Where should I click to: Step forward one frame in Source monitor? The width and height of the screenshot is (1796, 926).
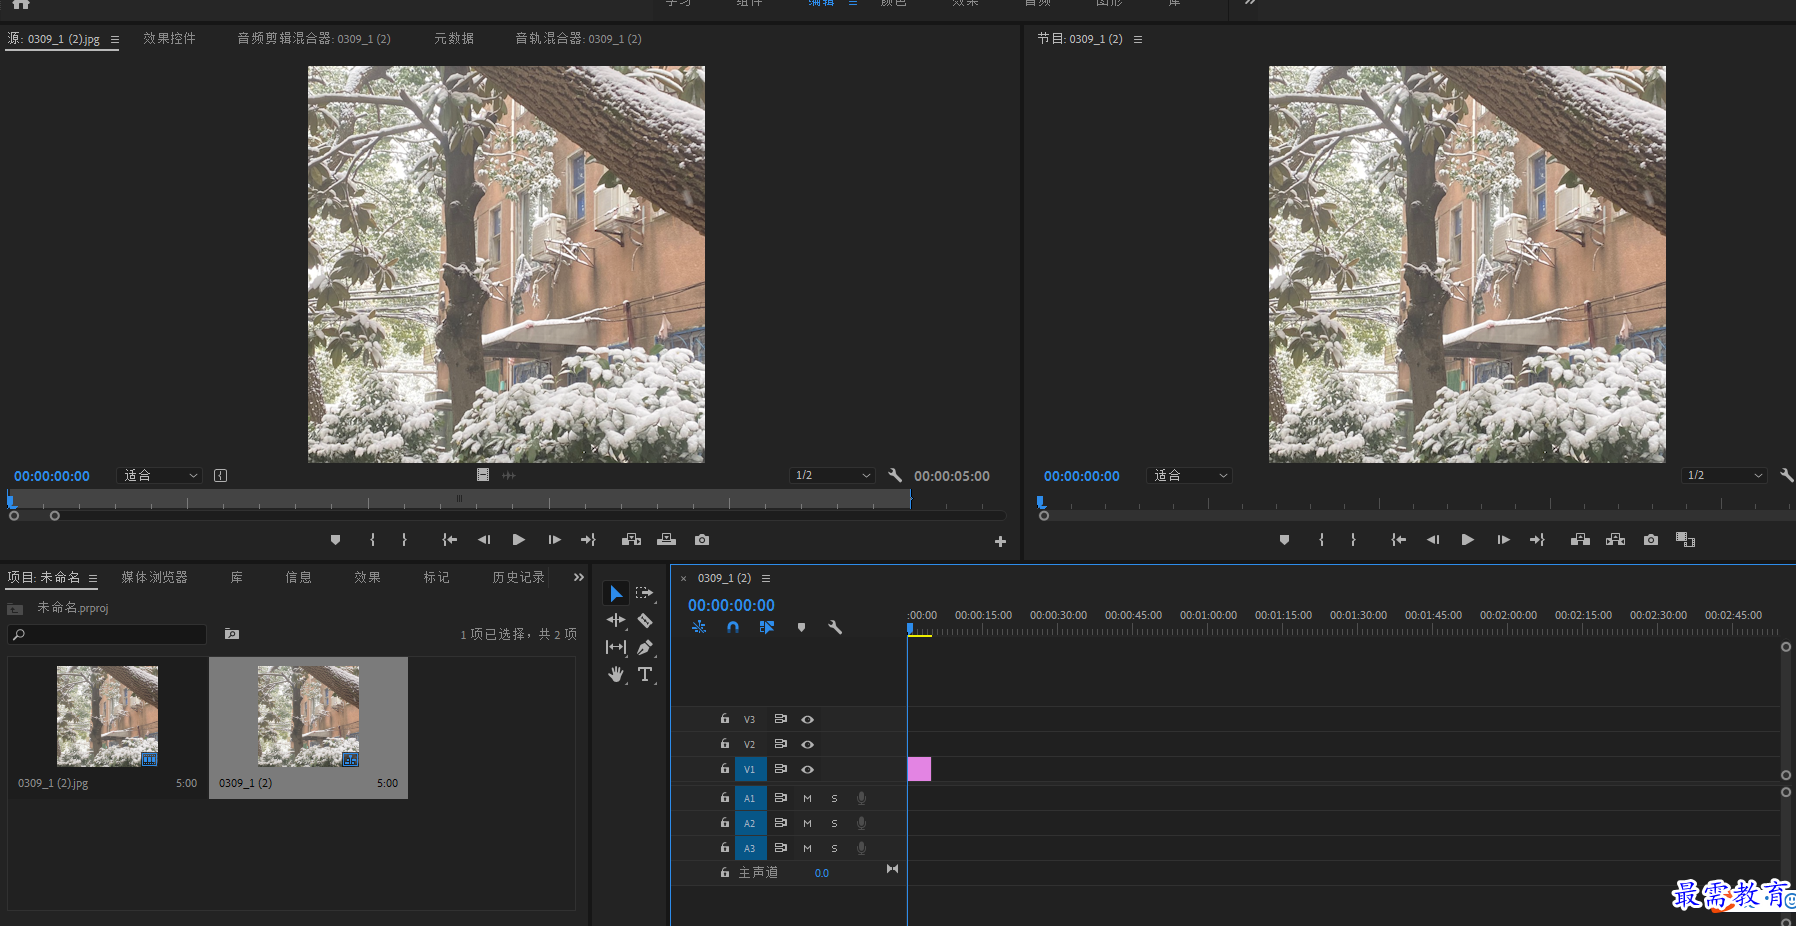pyautogui.click(x=554, y=540)
